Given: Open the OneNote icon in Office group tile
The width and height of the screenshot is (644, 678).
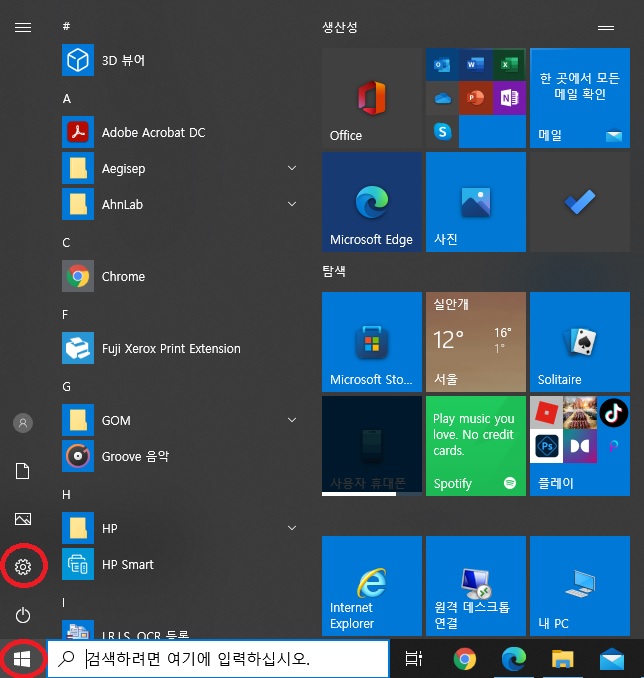Looking at the screenshot, I should (509, 98).
